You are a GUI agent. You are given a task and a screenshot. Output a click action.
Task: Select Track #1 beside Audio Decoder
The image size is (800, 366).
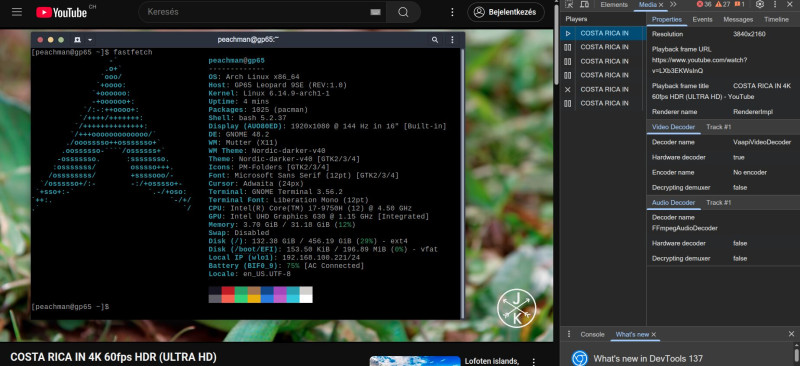[x=719, y=203]
